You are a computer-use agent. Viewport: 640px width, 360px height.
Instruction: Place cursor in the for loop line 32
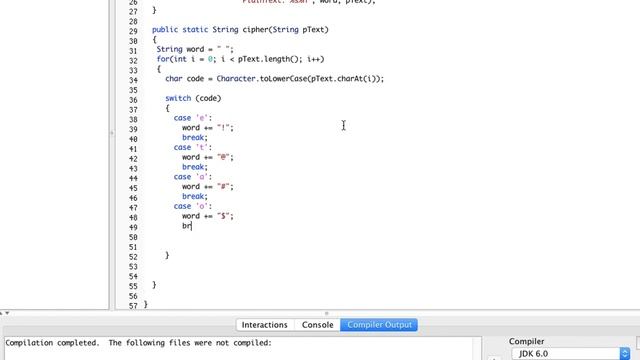(240, 59)
